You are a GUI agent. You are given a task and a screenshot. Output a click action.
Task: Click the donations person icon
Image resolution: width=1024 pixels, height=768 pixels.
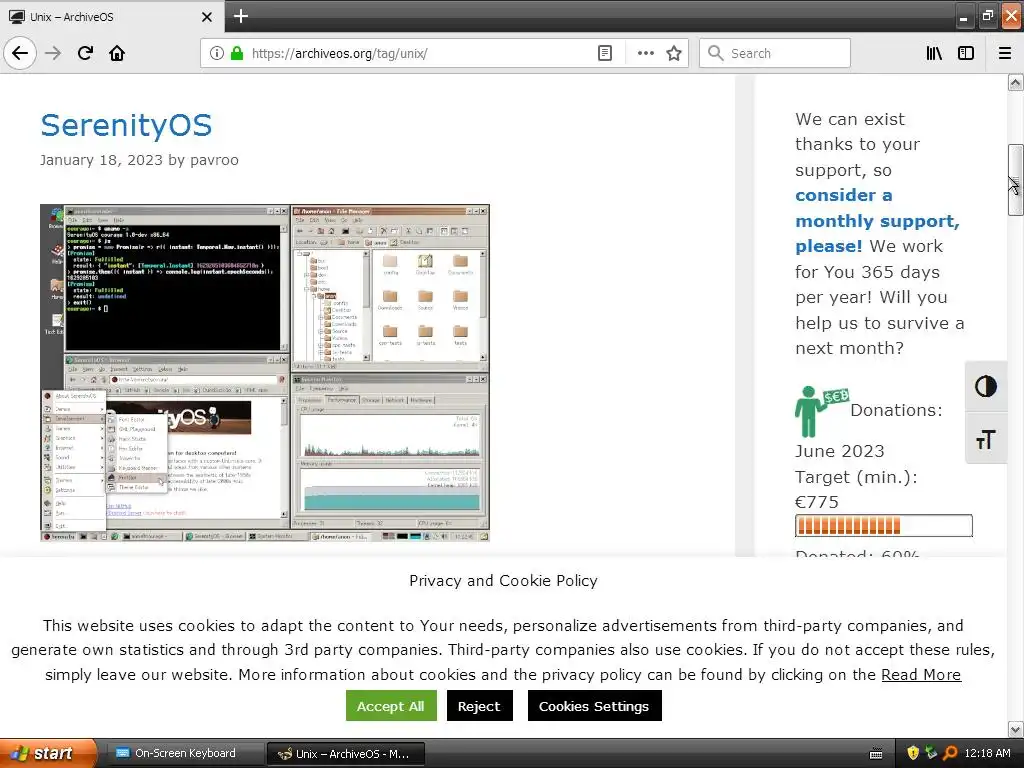coord(820,411)
